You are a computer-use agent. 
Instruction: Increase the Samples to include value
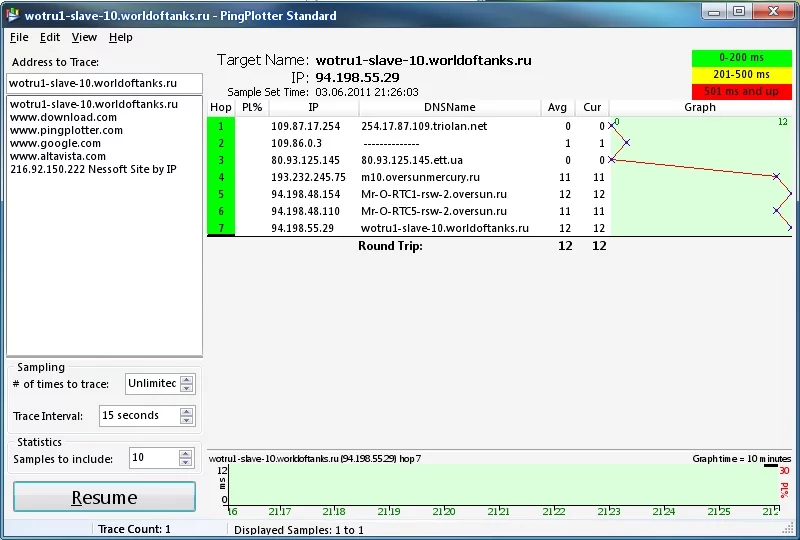(186, 454)
